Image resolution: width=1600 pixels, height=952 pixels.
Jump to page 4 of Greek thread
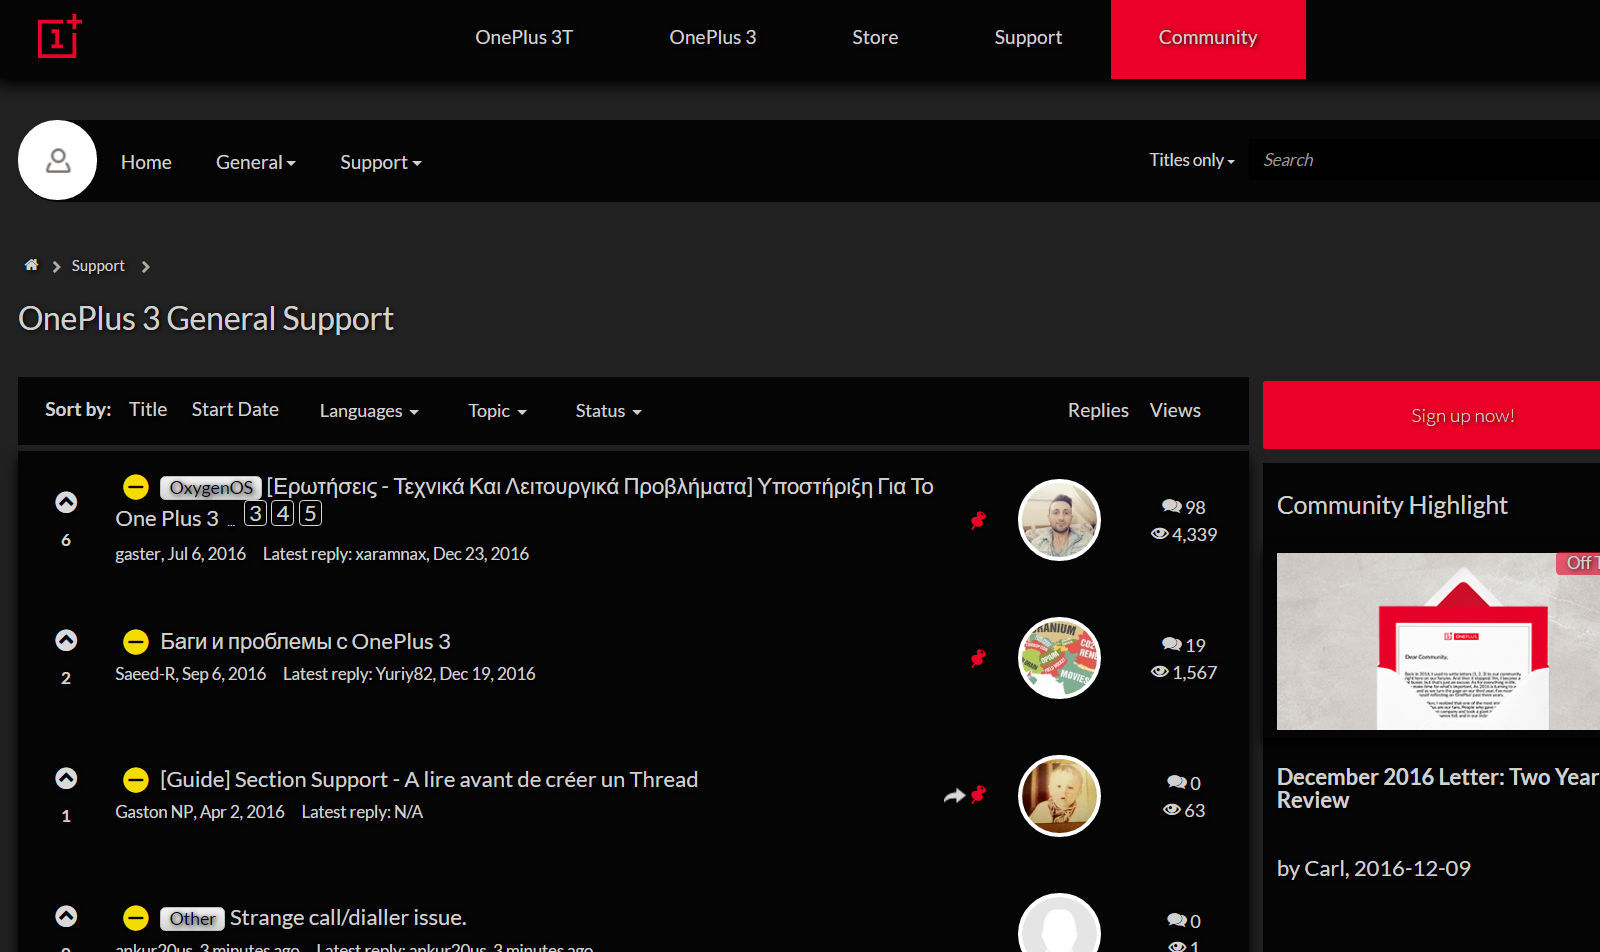point(283,514)
